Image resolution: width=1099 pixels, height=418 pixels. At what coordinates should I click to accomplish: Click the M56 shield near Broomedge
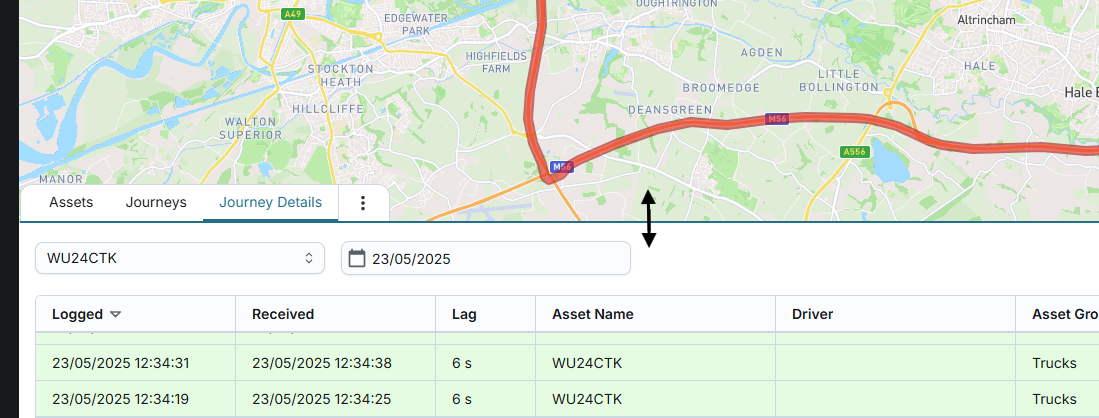[776, 119]
